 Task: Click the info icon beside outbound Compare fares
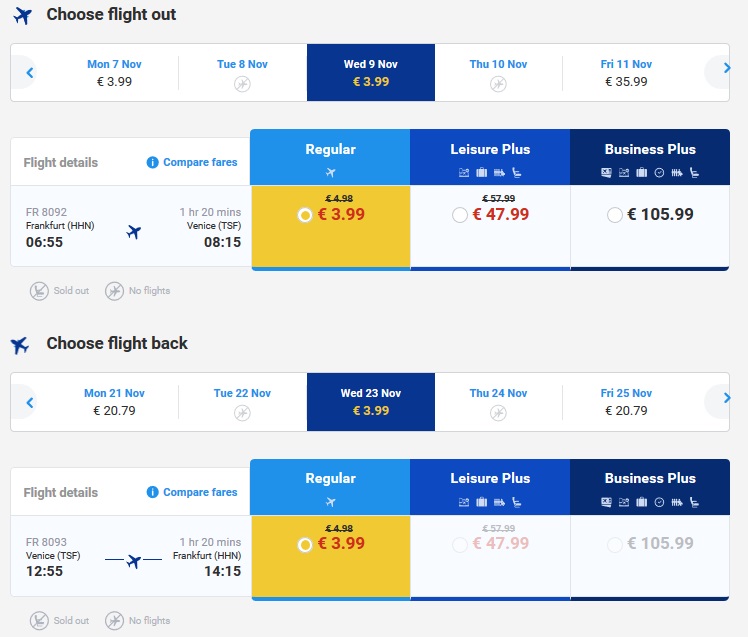[x=153, y=162]
